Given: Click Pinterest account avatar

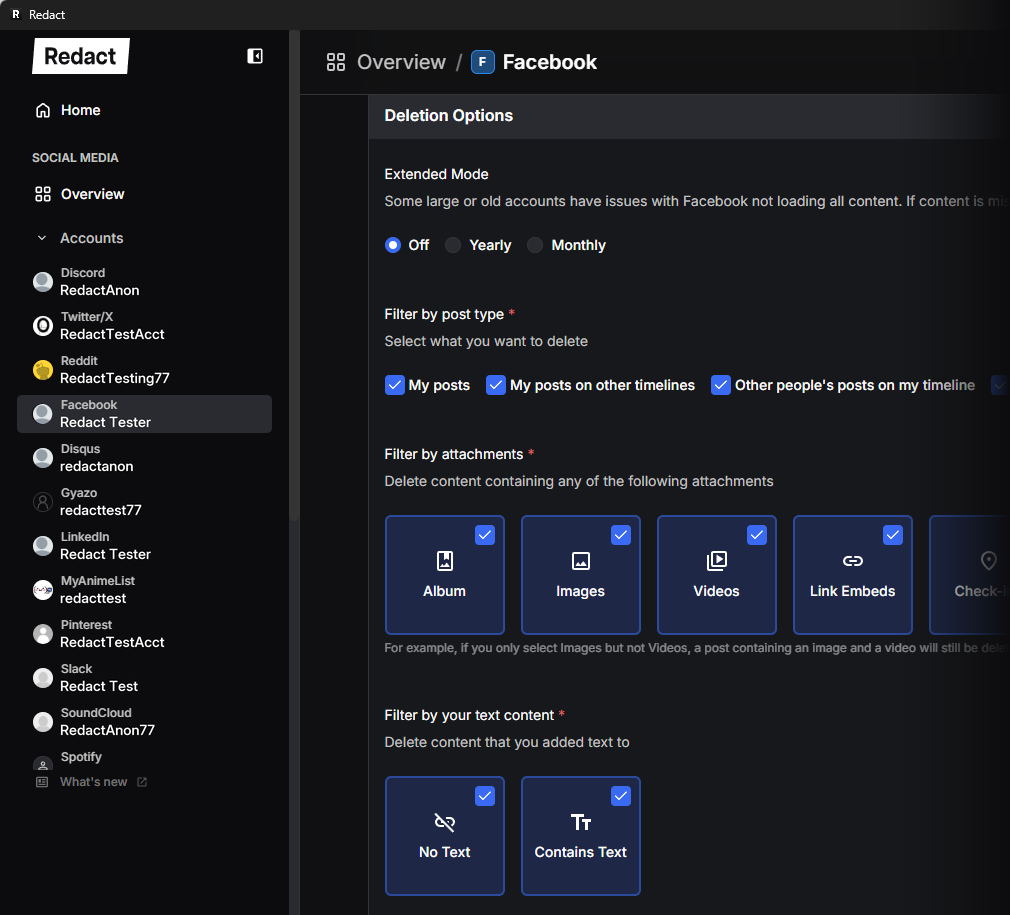Looking at the screenshot, I should pos(43,634).
